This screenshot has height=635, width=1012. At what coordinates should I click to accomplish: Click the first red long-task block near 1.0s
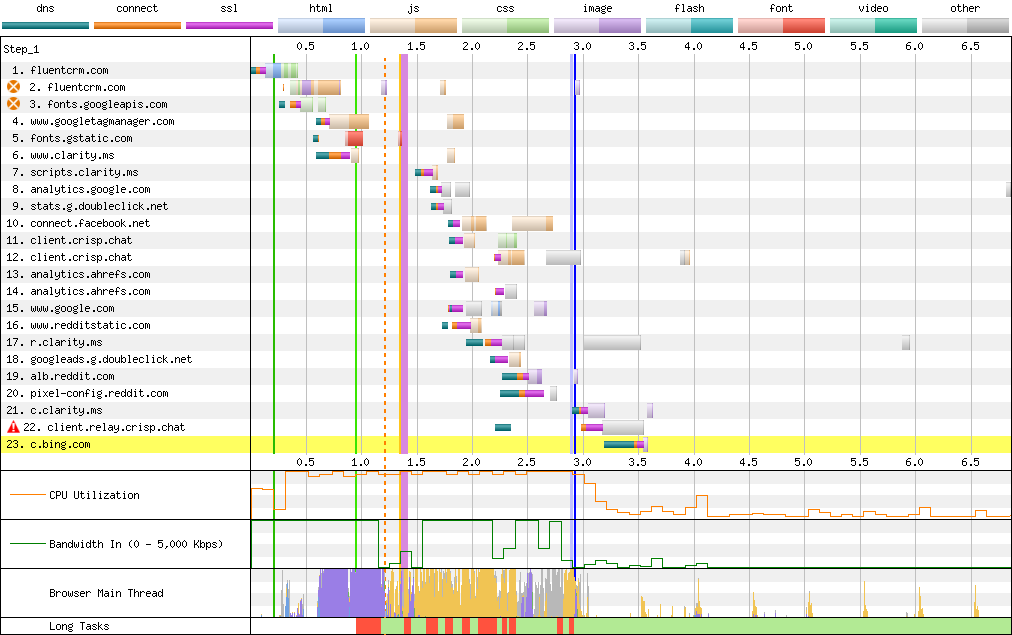(369, 626)
